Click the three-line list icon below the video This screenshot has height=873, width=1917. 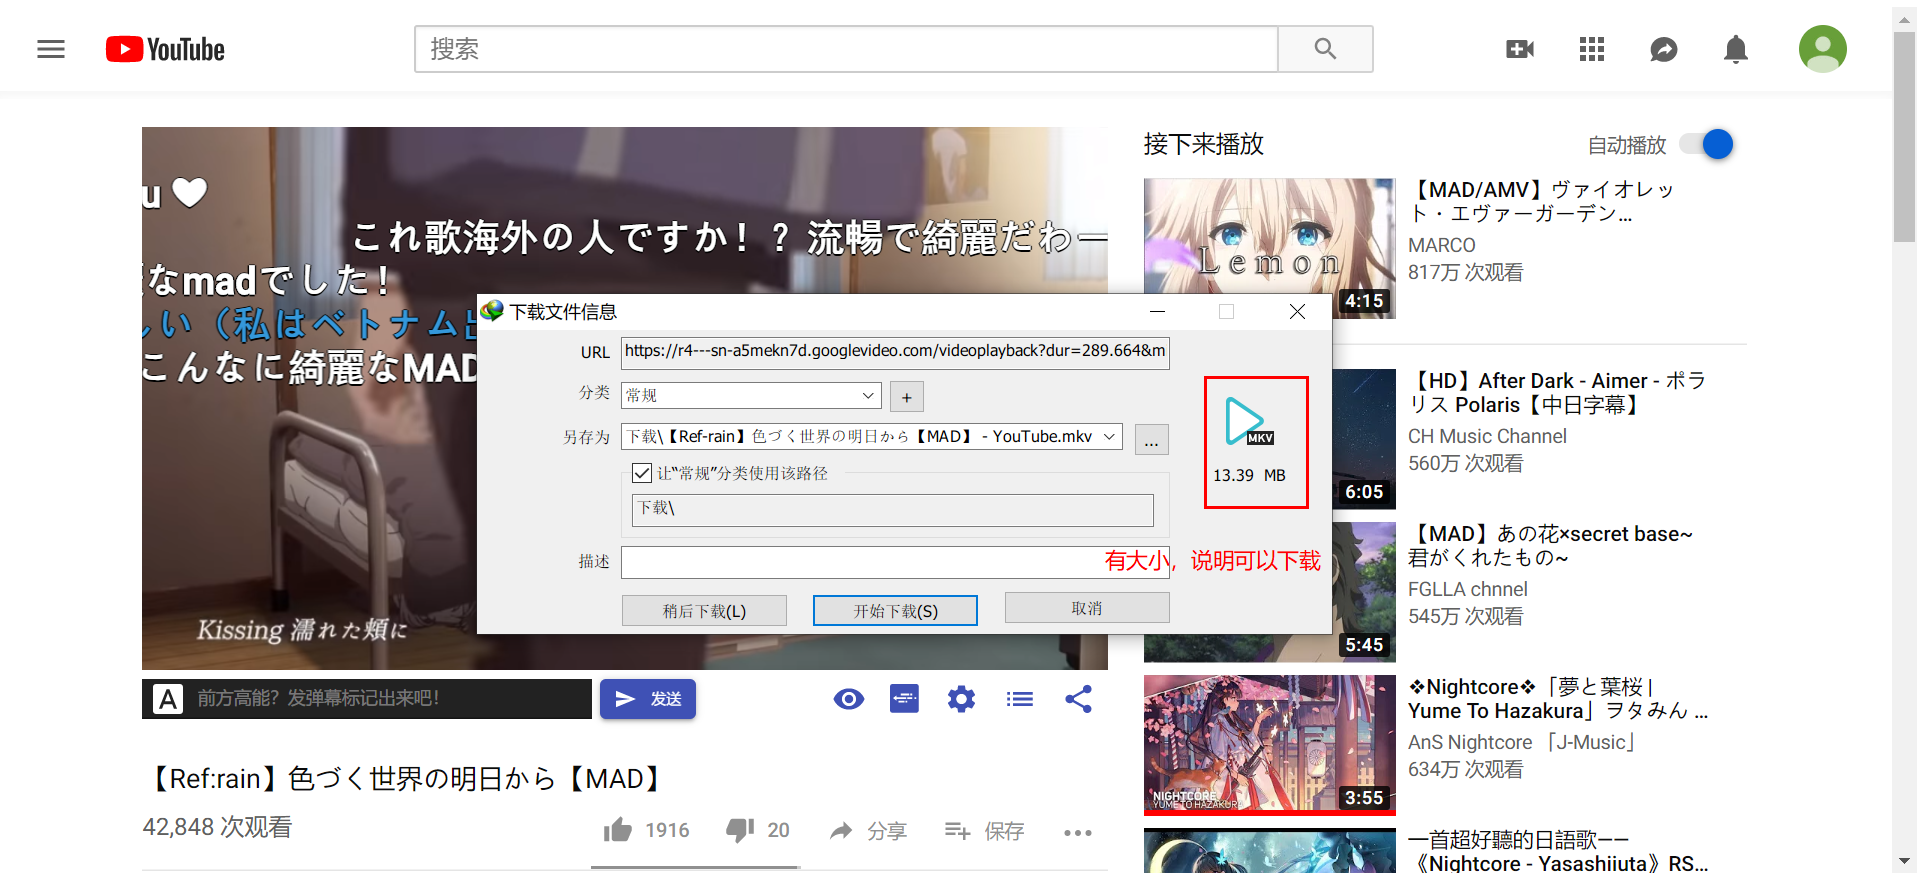click(1020, 699)
